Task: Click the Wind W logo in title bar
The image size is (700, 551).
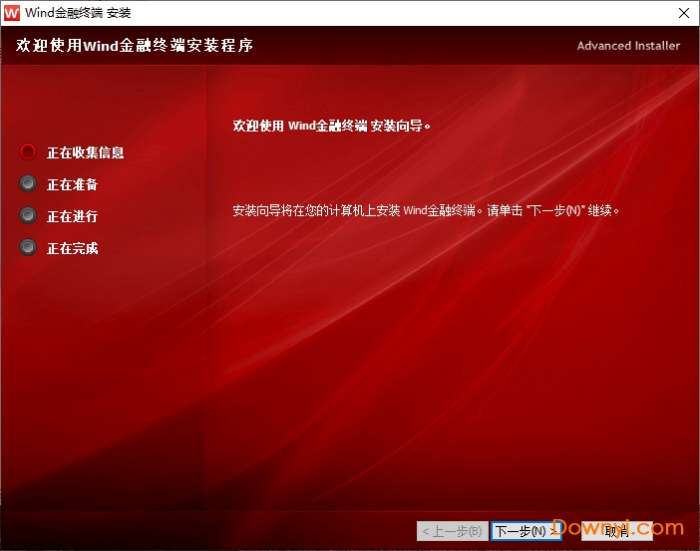Action: click(x=11, y=13)
